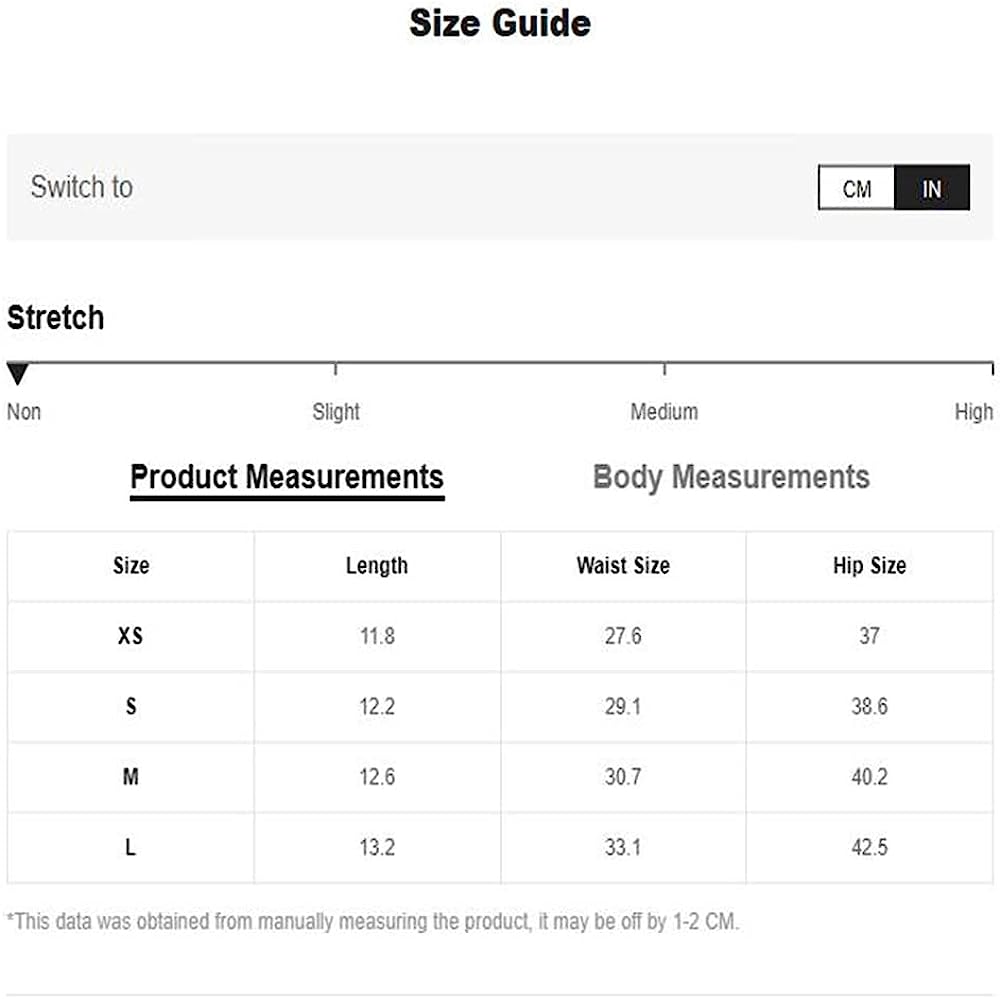Select the L size row label
Image resolution: width=1000 pixels, height=999 pixels.
pyautogui.click(x=131, y=848)
